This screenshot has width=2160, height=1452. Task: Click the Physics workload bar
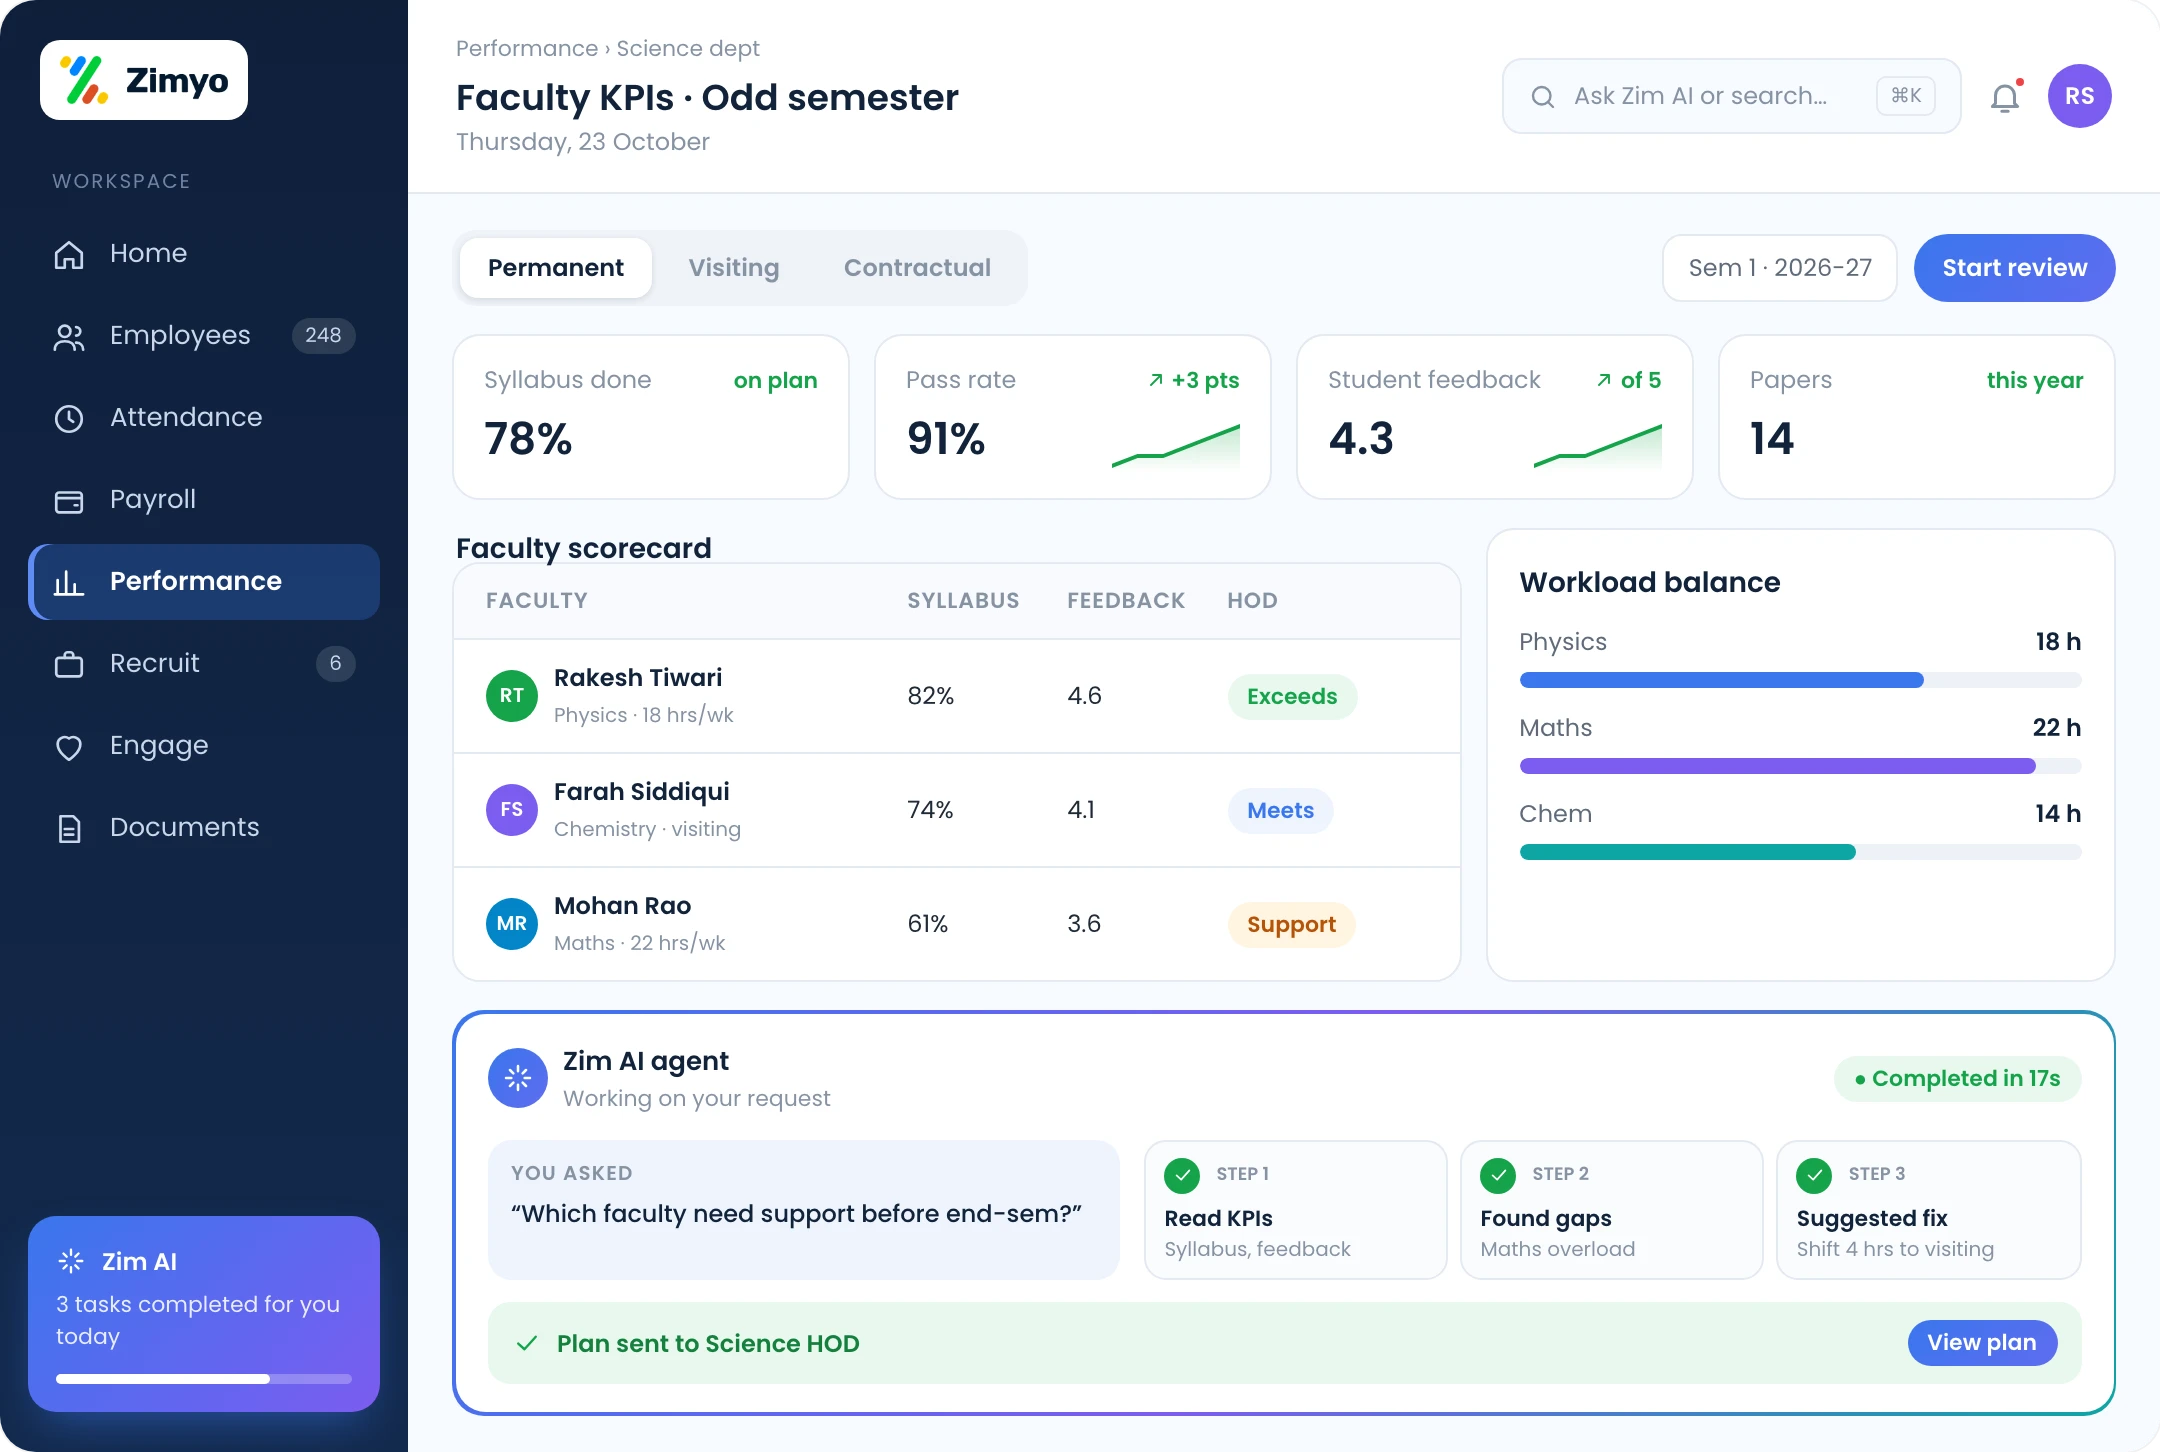click(1800, 680)
